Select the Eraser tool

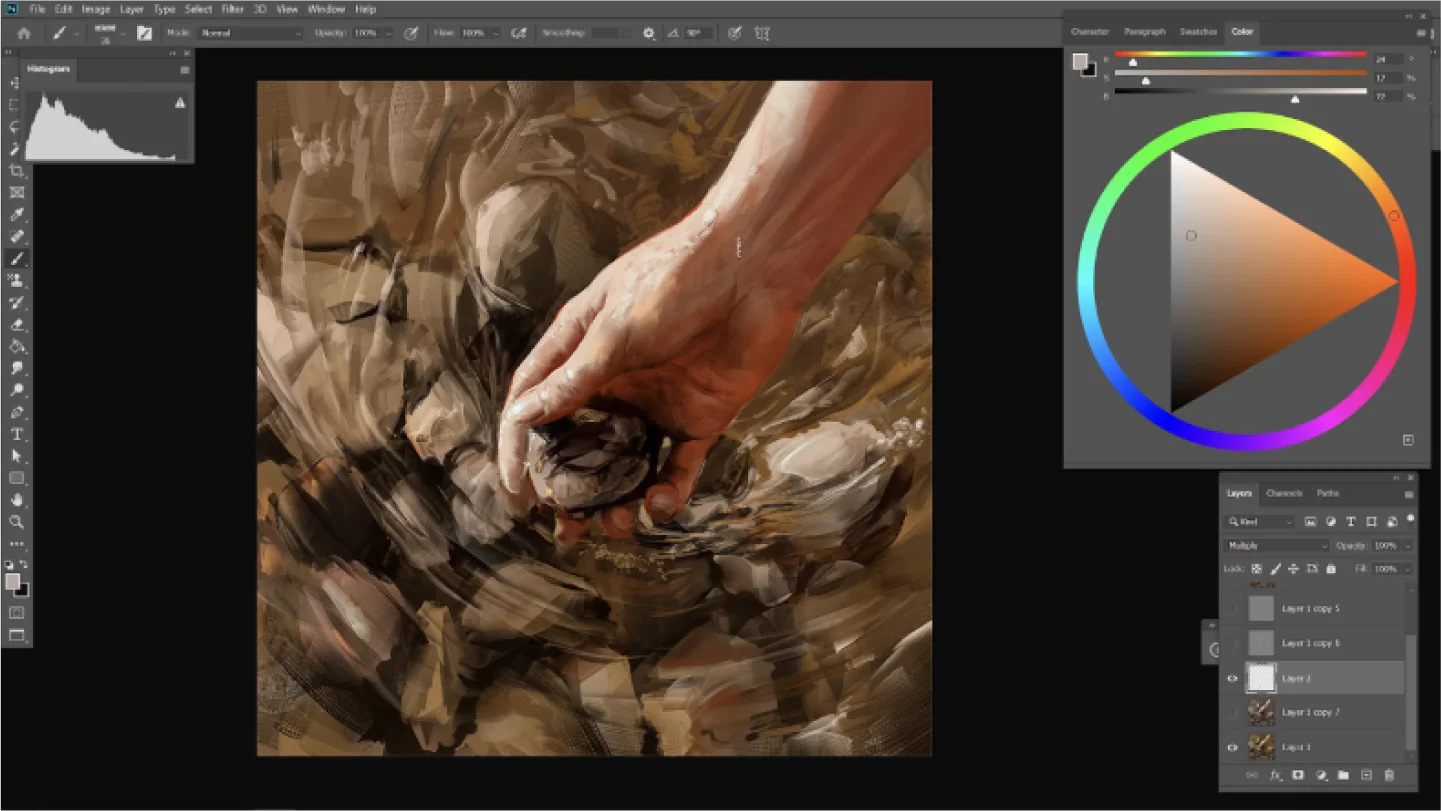point(16,325)
